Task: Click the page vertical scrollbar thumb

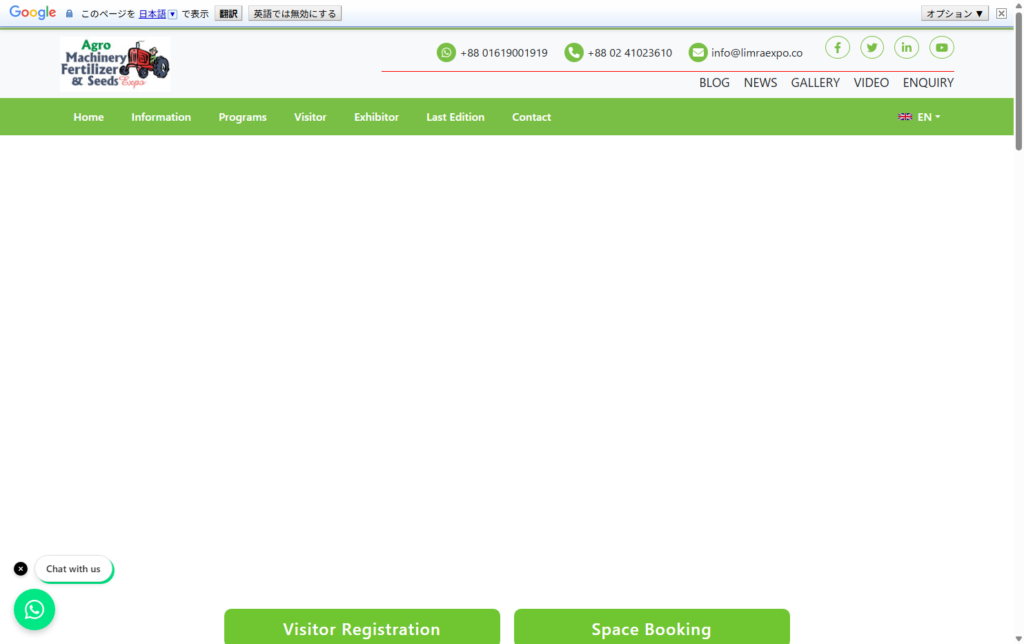Action: (x=1018, y=90)
